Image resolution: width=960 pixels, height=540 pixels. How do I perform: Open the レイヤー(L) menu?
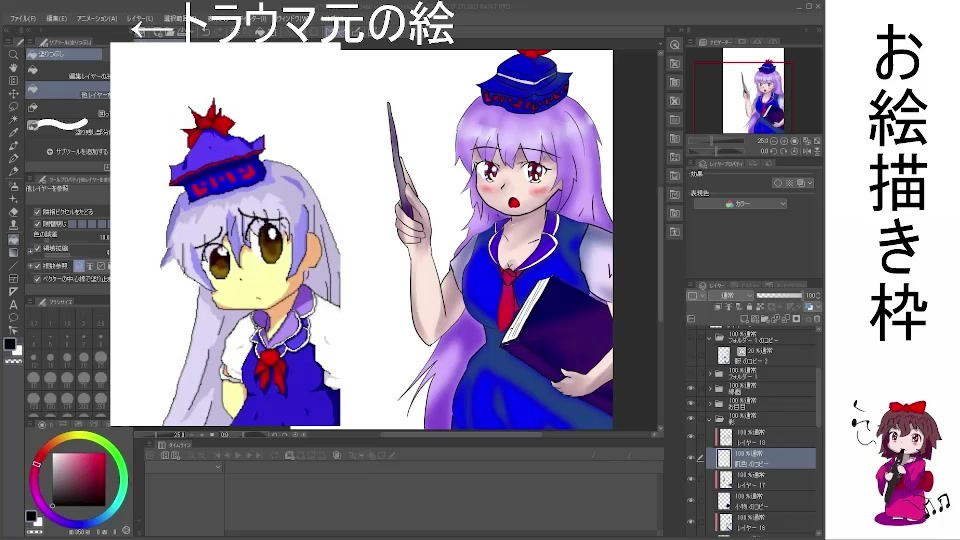click(140, 19)
